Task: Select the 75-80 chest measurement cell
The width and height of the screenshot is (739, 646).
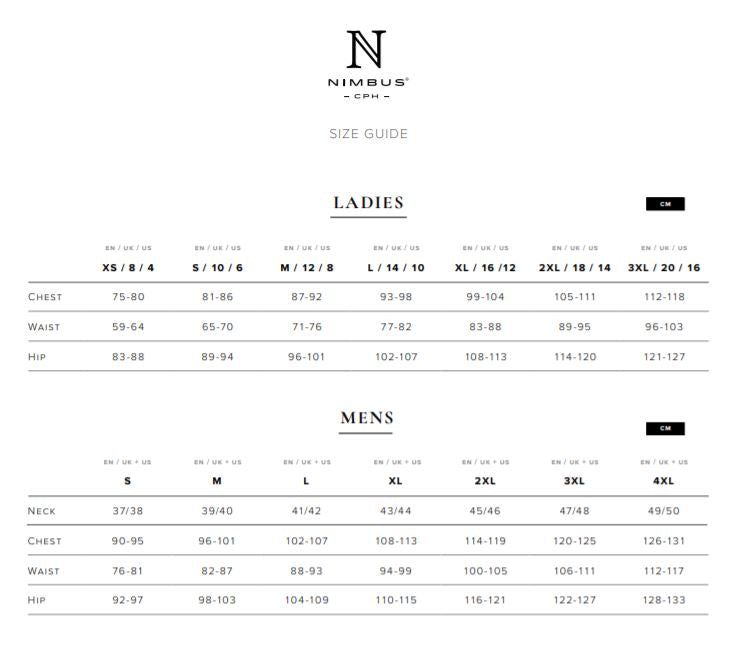Action: coord(128,297)
